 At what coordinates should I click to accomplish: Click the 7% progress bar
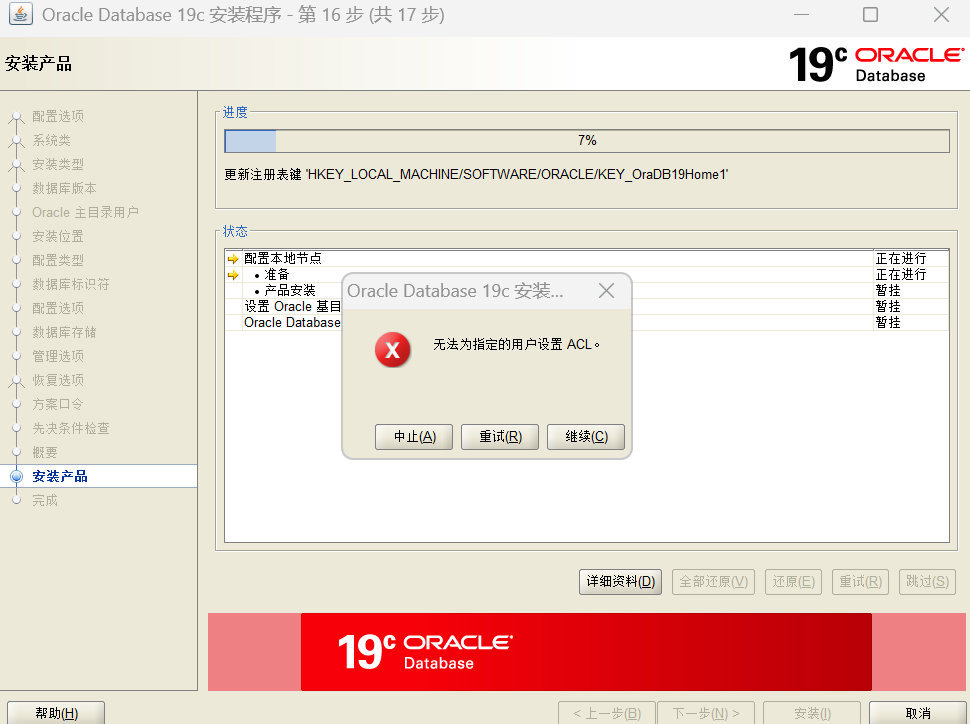pyautogui.click(x=587, y=140)
